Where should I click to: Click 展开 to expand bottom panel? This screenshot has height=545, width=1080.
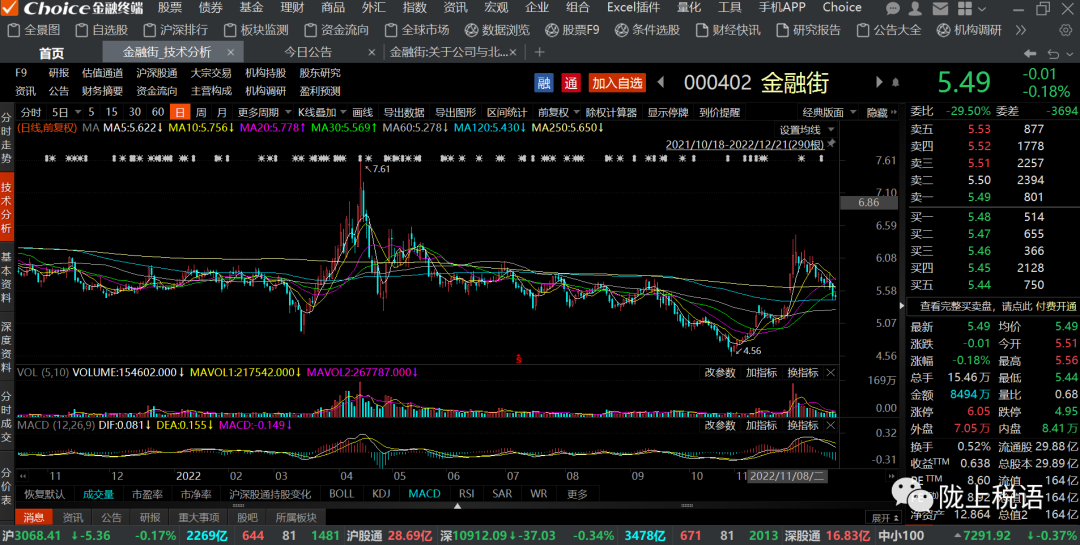coord(886,518)
